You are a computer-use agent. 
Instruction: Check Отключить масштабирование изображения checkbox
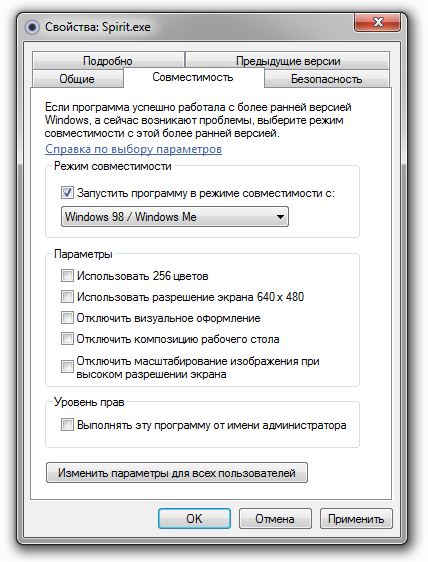pos(67,366)
